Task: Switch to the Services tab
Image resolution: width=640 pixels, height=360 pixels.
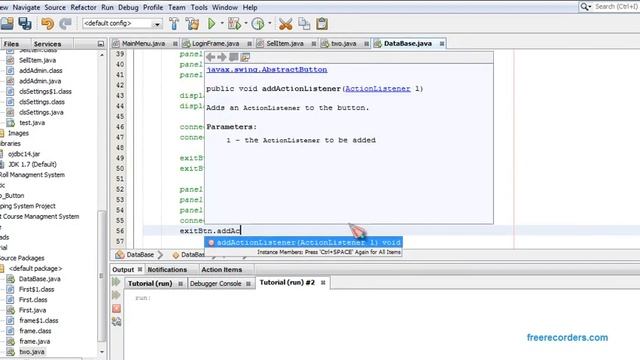Action: click(x=47, y=44)
